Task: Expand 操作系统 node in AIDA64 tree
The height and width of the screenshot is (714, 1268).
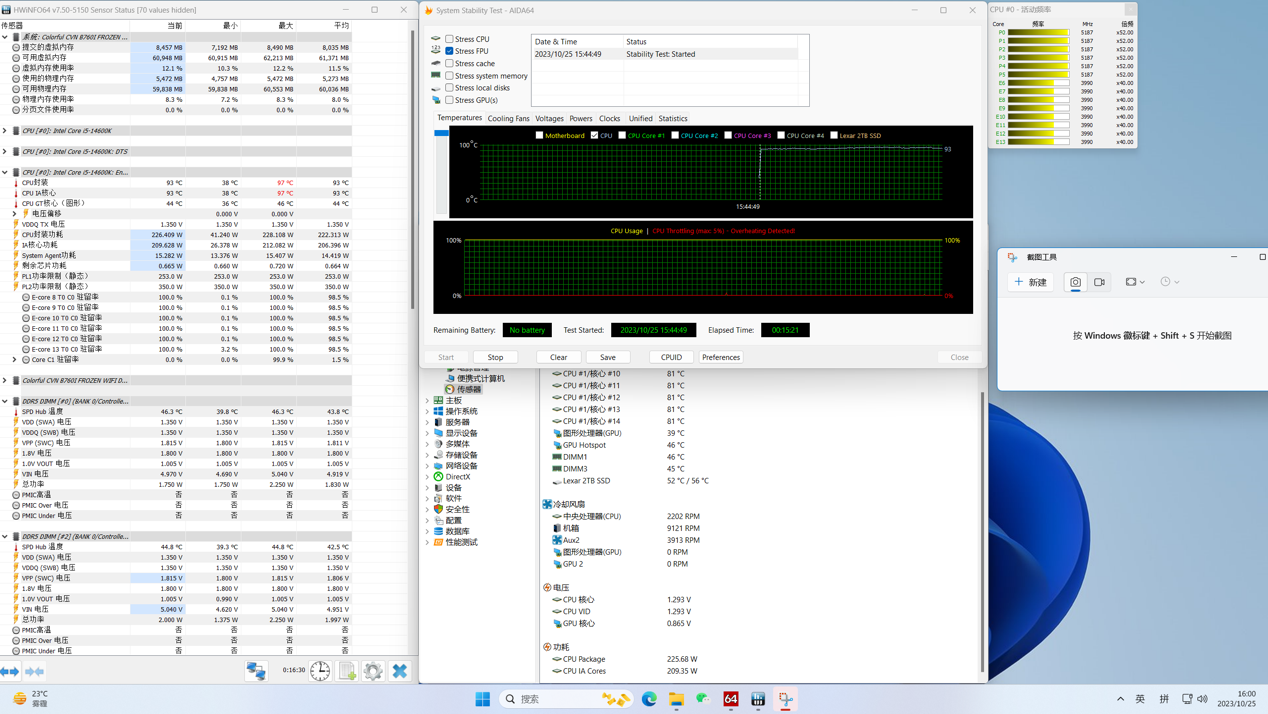Action: [x=427, y=412]
